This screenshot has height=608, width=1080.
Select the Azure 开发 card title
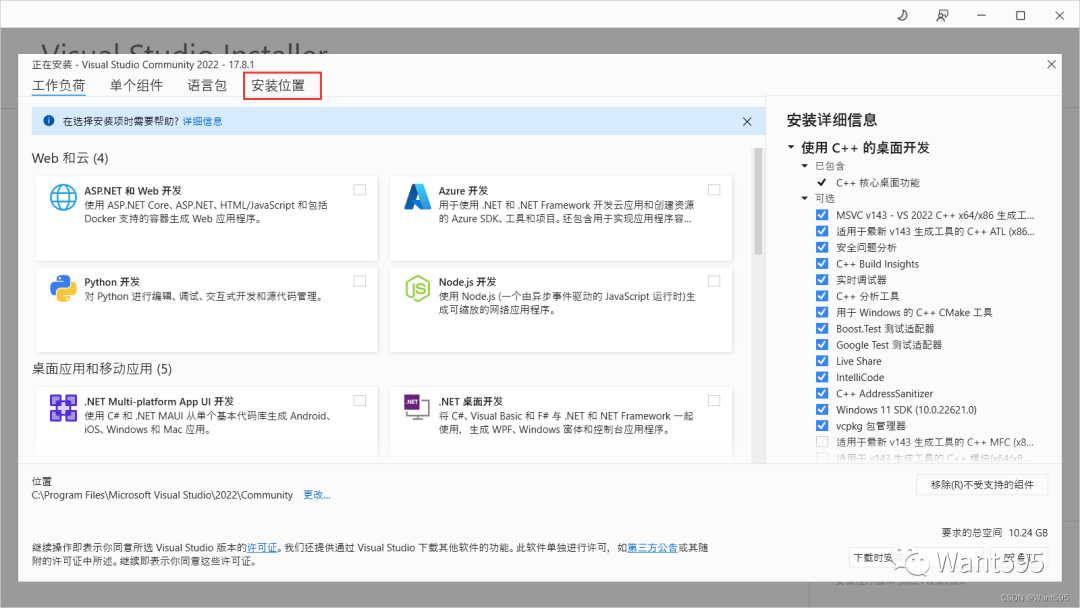click(464, 191)
